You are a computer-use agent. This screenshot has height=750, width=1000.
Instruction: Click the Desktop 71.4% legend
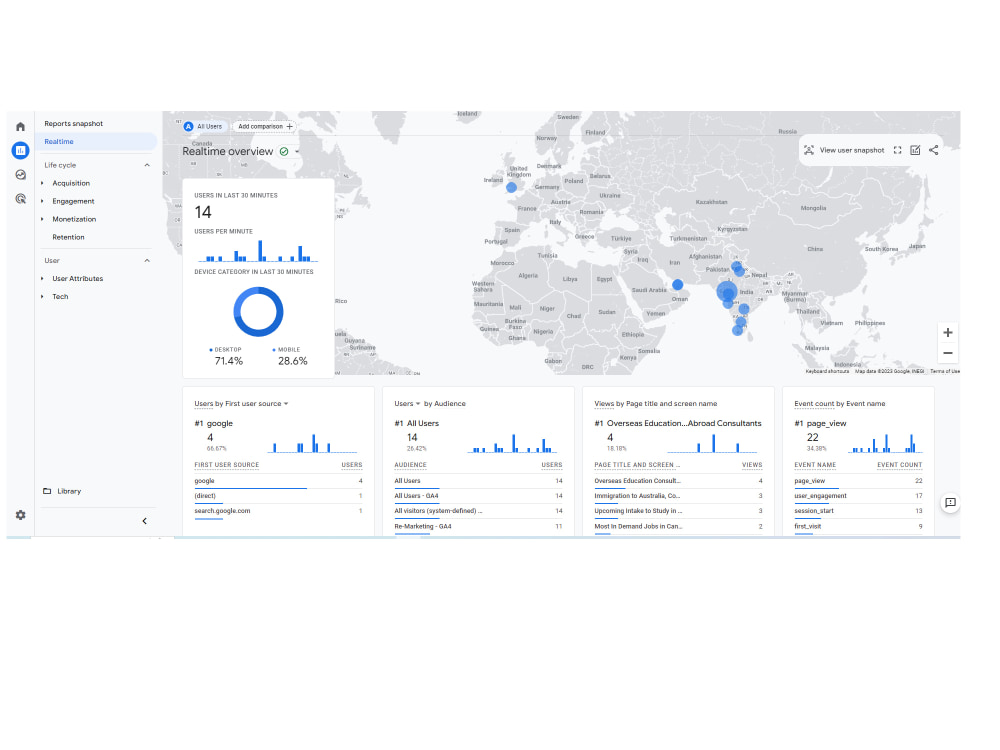pos(228,357)
